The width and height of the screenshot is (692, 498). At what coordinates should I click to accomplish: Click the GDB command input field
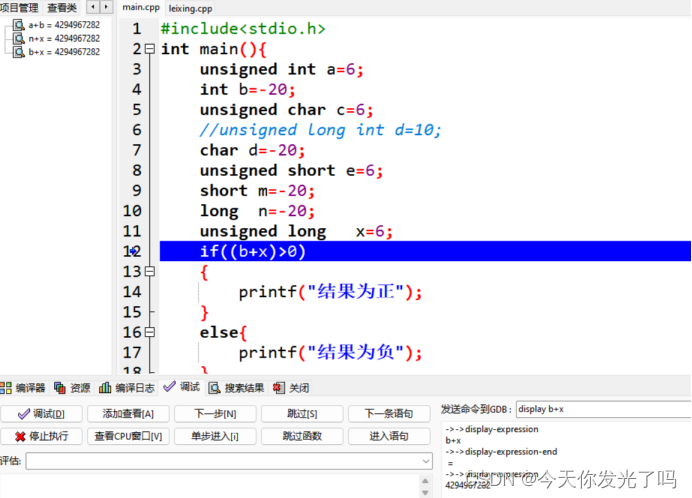coord(604,409)
